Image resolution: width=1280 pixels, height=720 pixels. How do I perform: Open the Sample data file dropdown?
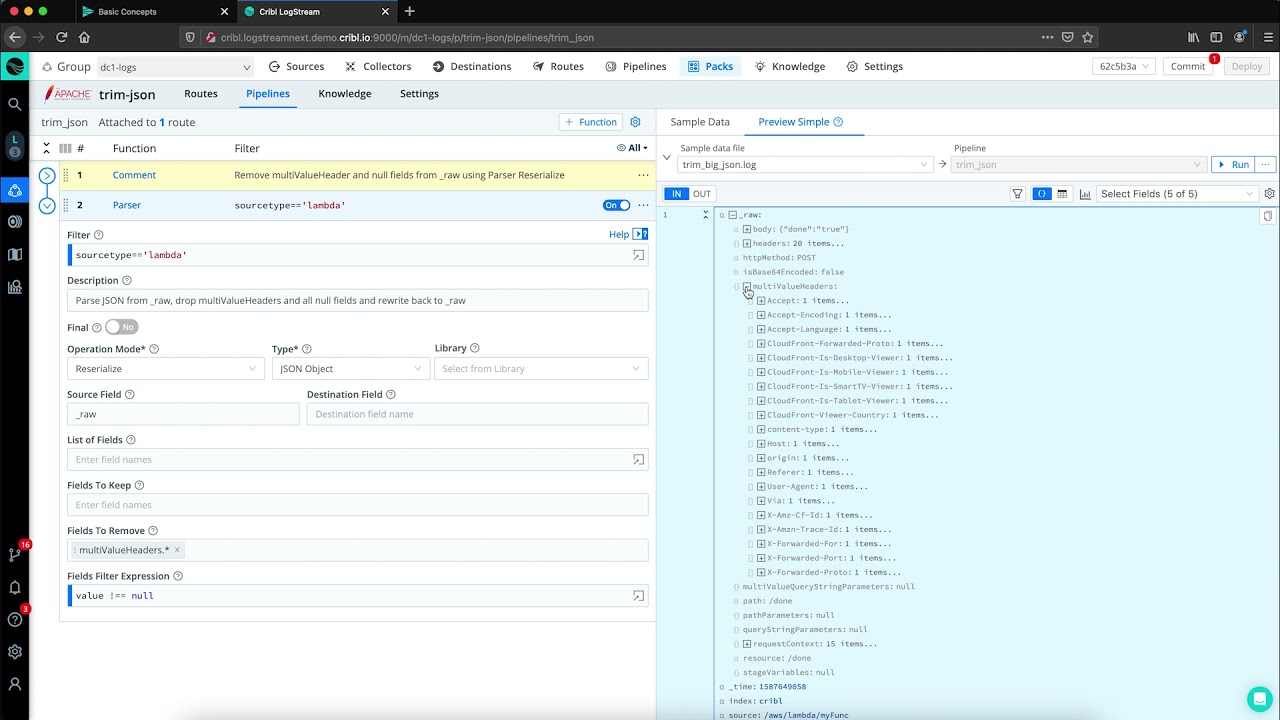(x=805, y=165)
